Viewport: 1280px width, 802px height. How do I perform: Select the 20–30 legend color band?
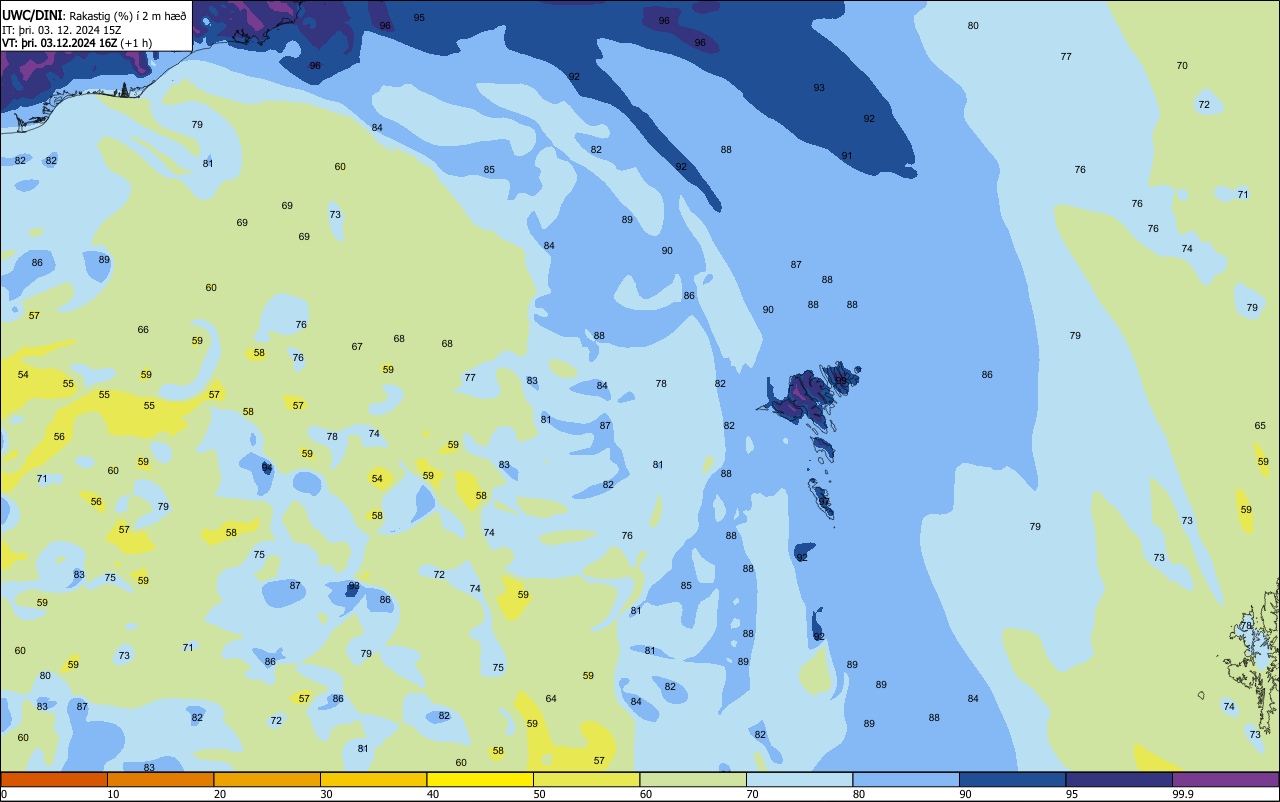click(267, 779)
